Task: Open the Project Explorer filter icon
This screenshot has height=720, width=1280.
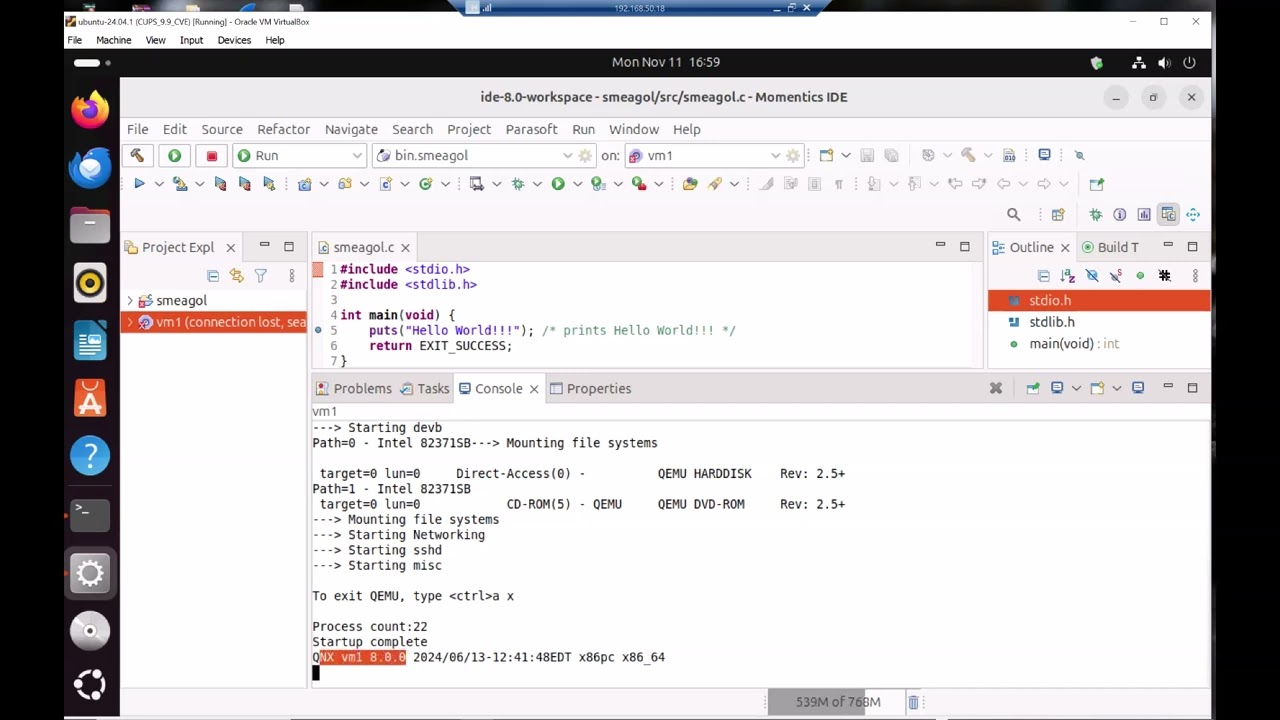Action: [261, 275]
